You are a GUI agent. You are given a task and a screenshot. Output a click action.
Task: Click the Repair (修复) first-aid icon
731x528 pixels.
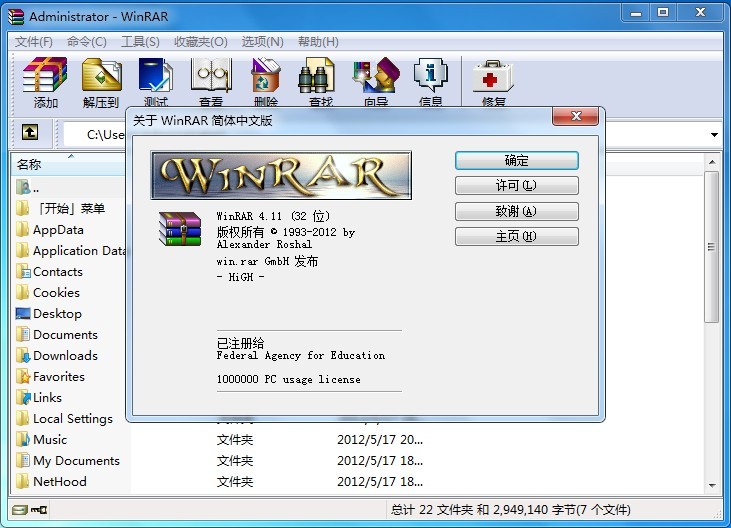pyautogui.click(x=493, y=77)
